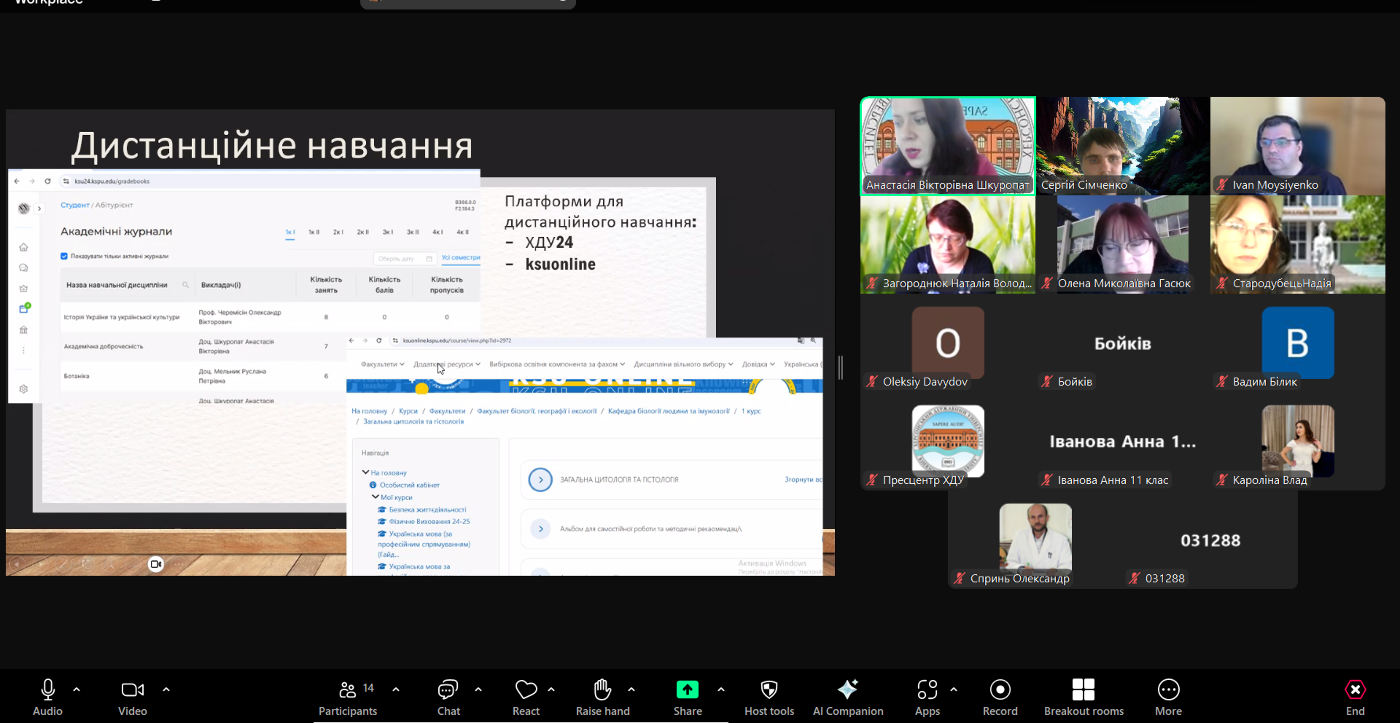The image size is (1400, 723).
Task: Click muted mic icon beside 031288
Action: click(x=1135, y=578)
